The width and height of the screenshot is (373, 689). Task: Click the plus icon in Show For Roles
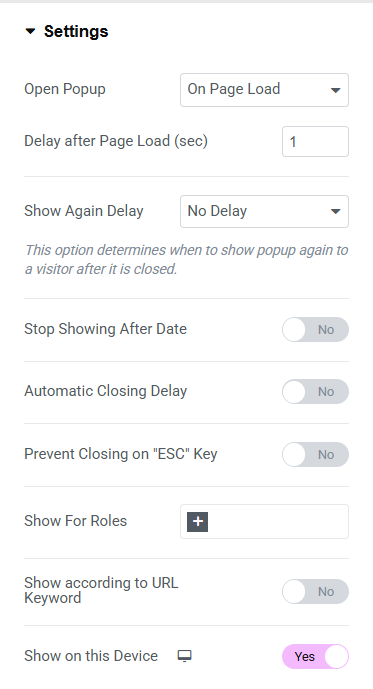[197, 522]
